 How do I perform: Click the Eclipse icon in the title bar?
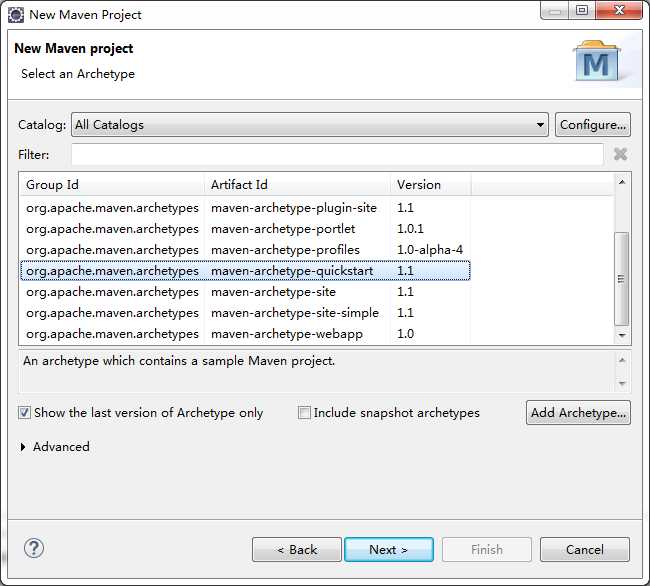pos(16,15)
